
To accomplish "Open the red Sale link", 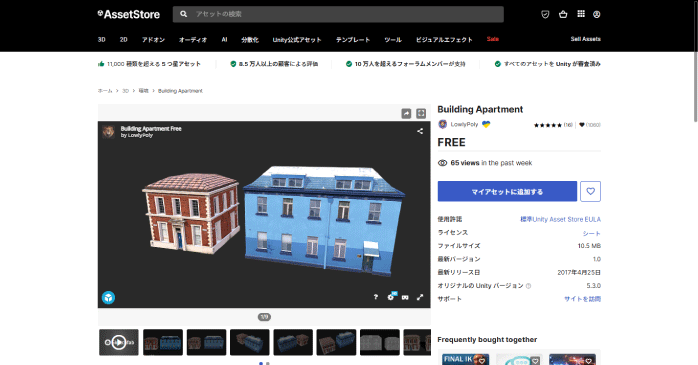I will click(x=492, y=39).
